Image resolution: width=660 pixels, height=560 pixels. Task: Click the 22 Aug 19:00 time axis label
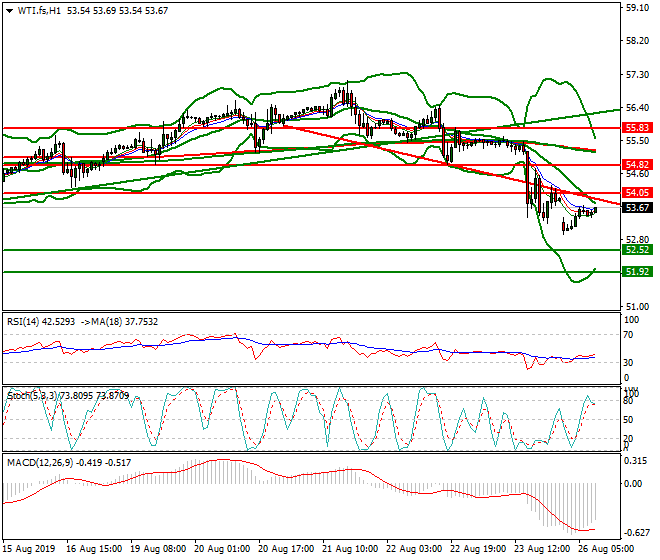[x=478, y=549]
